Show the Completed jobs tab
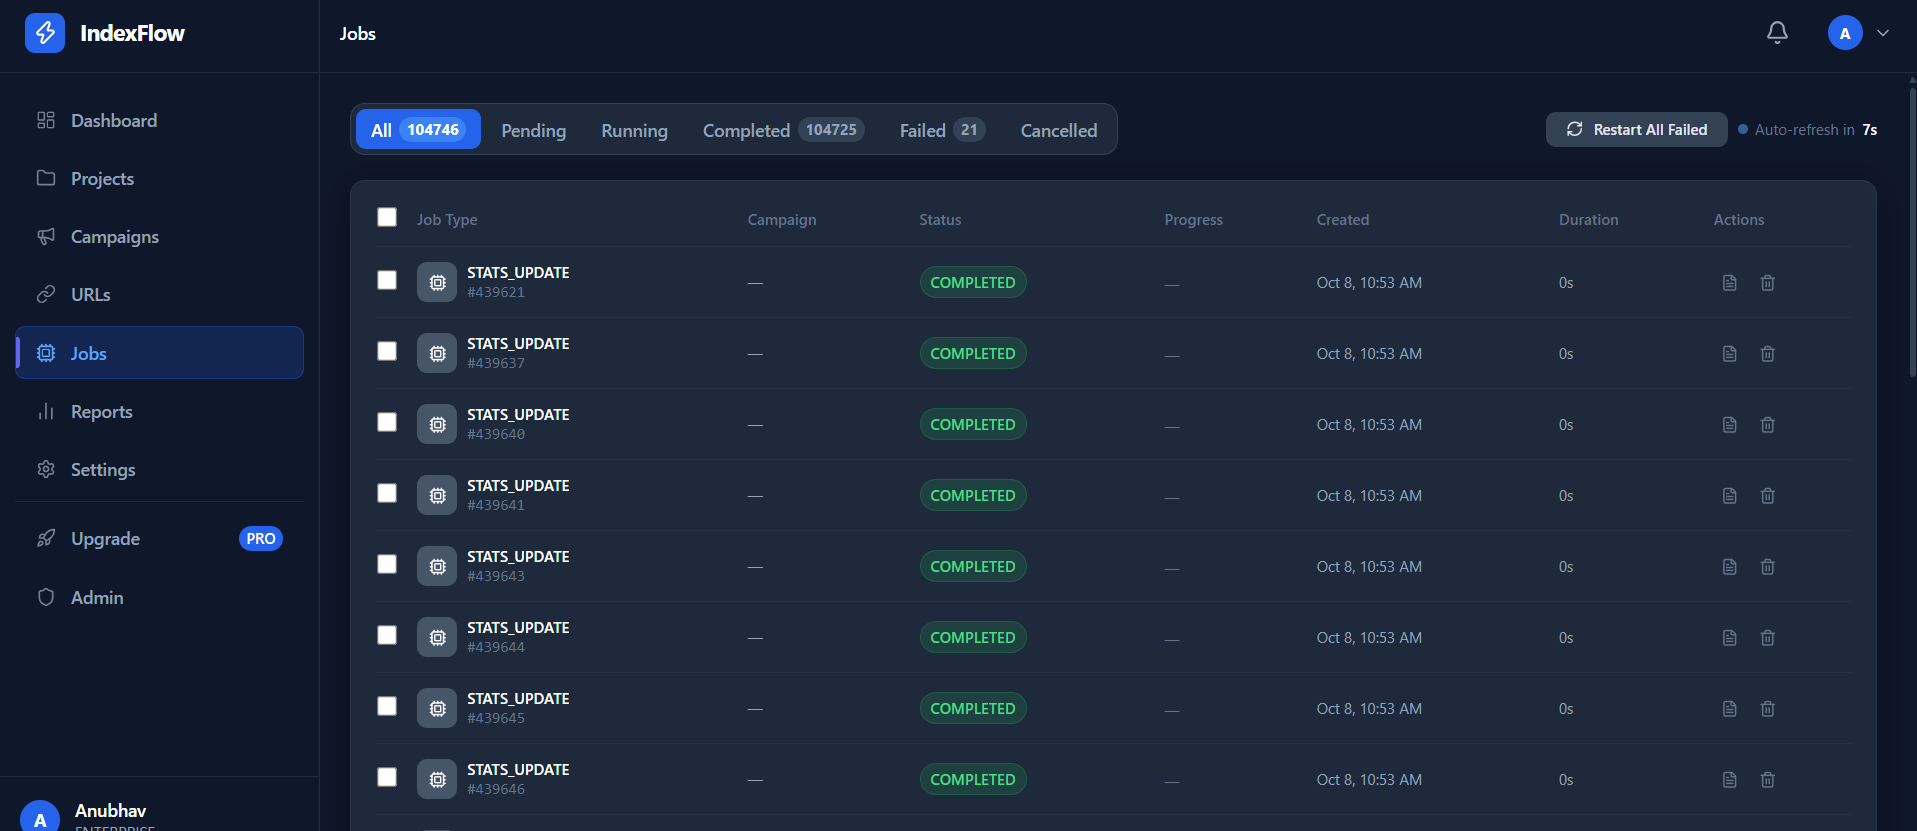 (783, 130)
